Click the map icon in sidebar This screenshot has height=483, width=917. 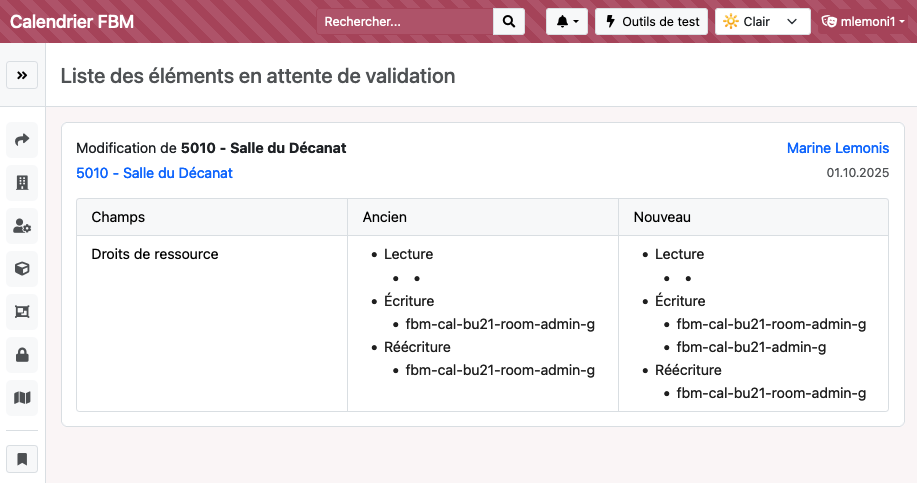pyautogui.click(x=22, y=398)
